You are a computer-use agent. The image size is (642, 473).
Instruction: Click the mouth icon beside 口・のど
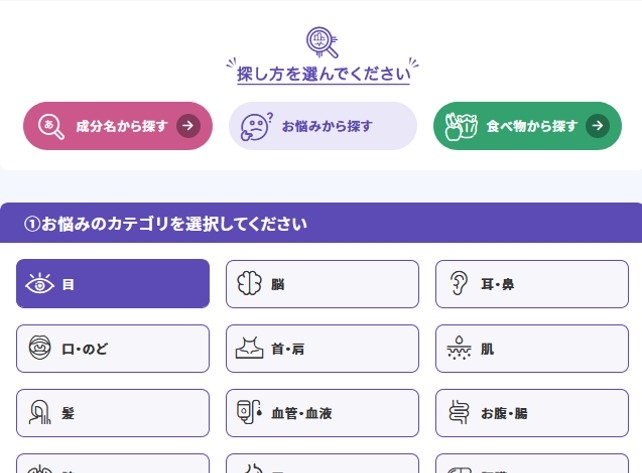coord(40,349)
